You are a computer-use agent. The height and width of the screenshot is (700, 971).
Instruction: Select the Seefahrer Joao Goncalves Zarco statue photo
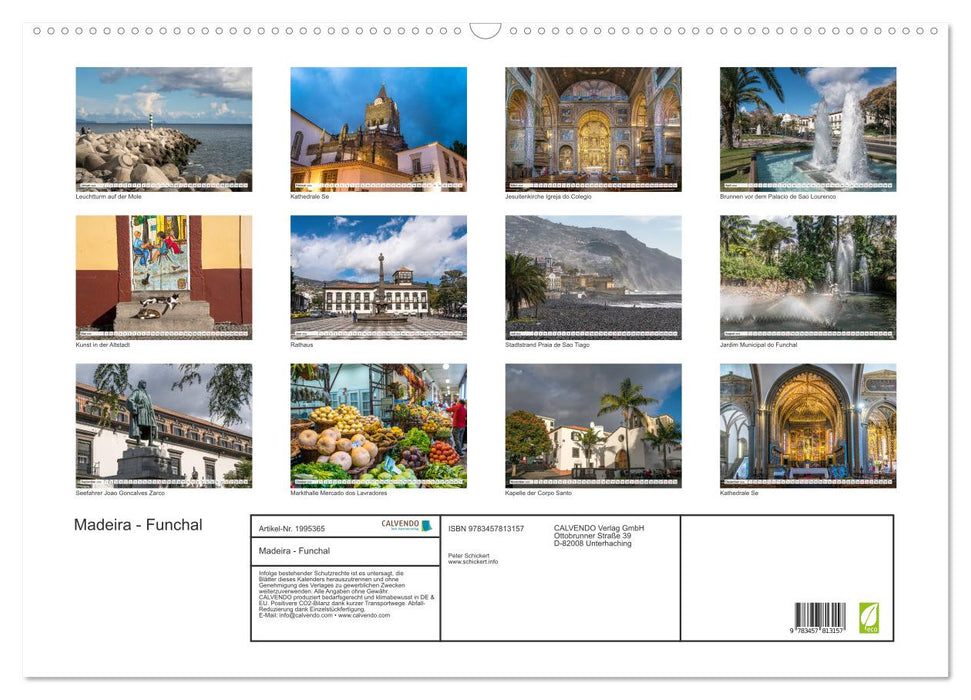pos(164,425)
